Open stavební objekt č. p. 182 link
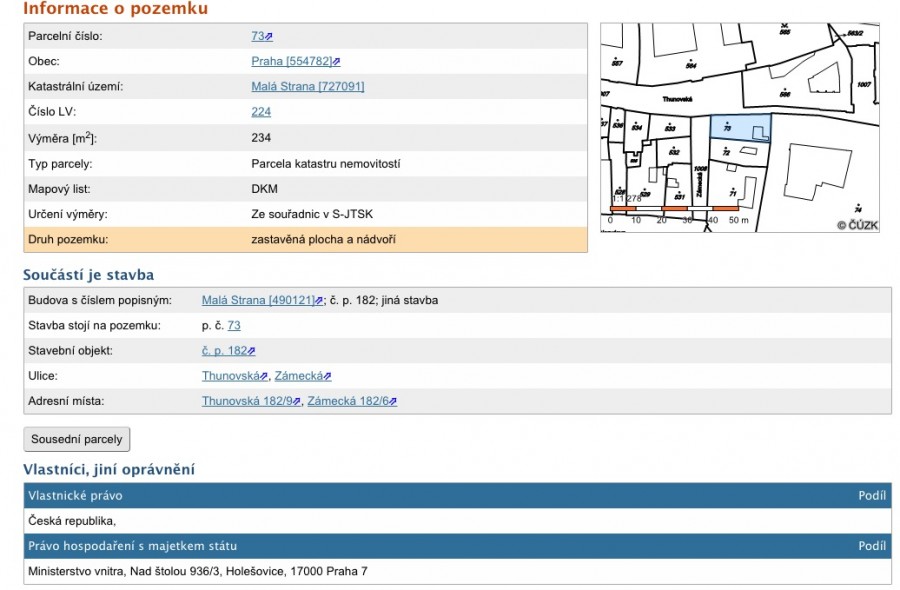This screenshot has width=900, height=590. coord(224,350)
